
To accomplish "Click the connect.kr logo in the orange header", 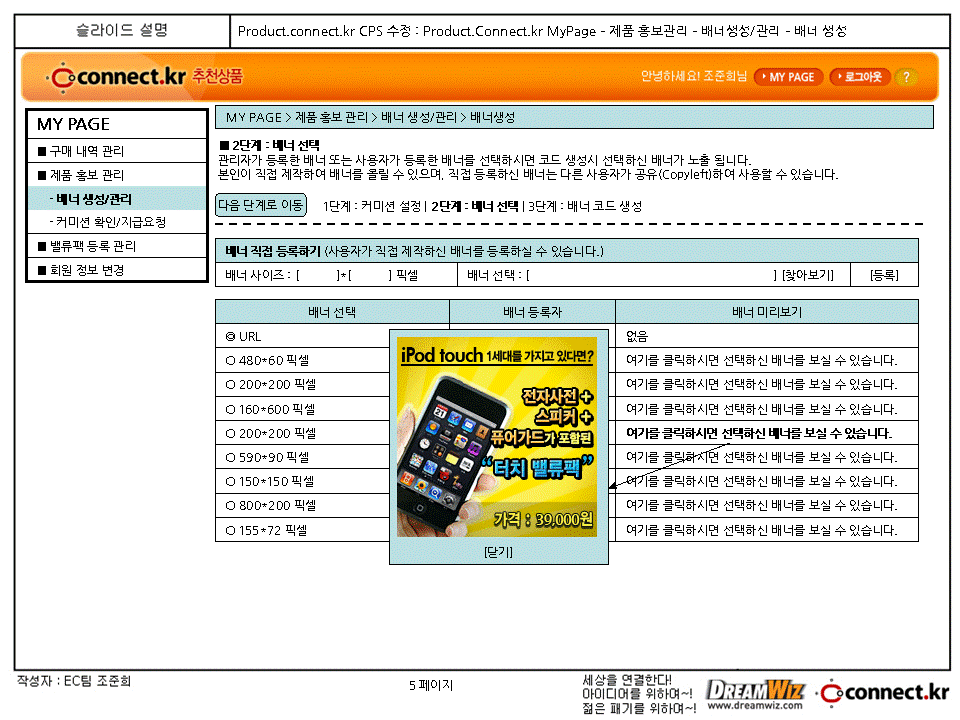I will pos(116,77).
